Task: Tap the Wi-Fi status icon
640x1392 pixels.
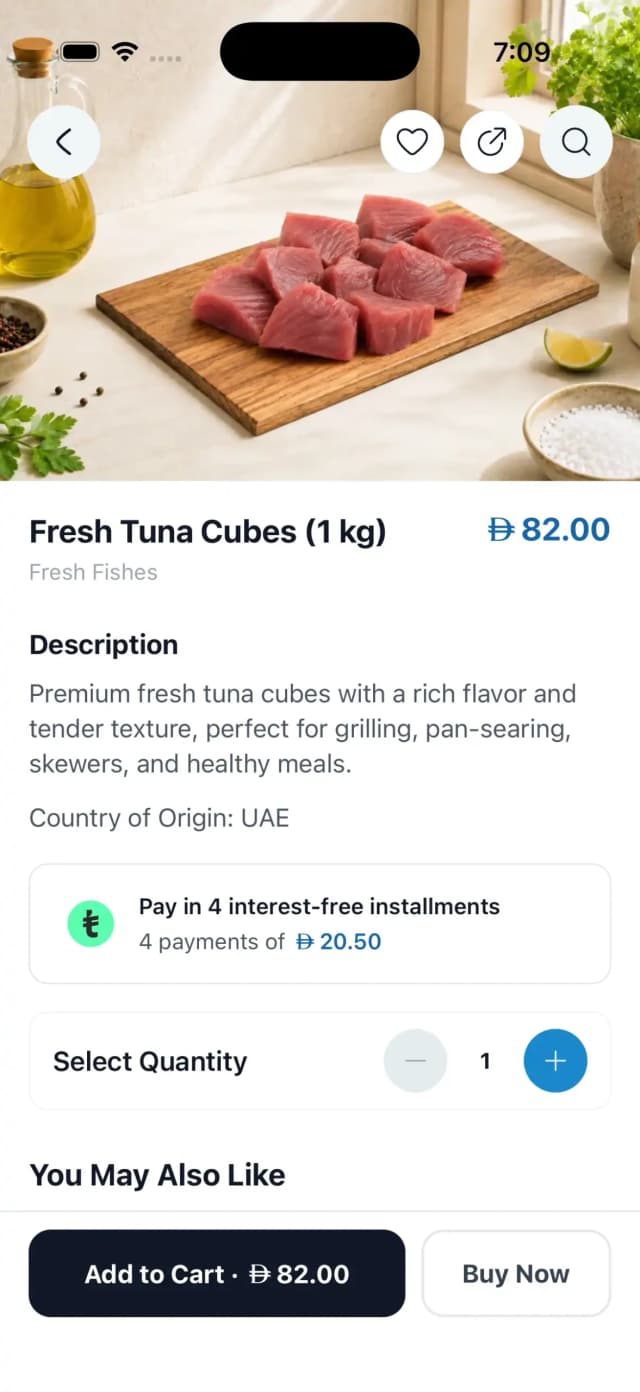Action: coord(125,52)
